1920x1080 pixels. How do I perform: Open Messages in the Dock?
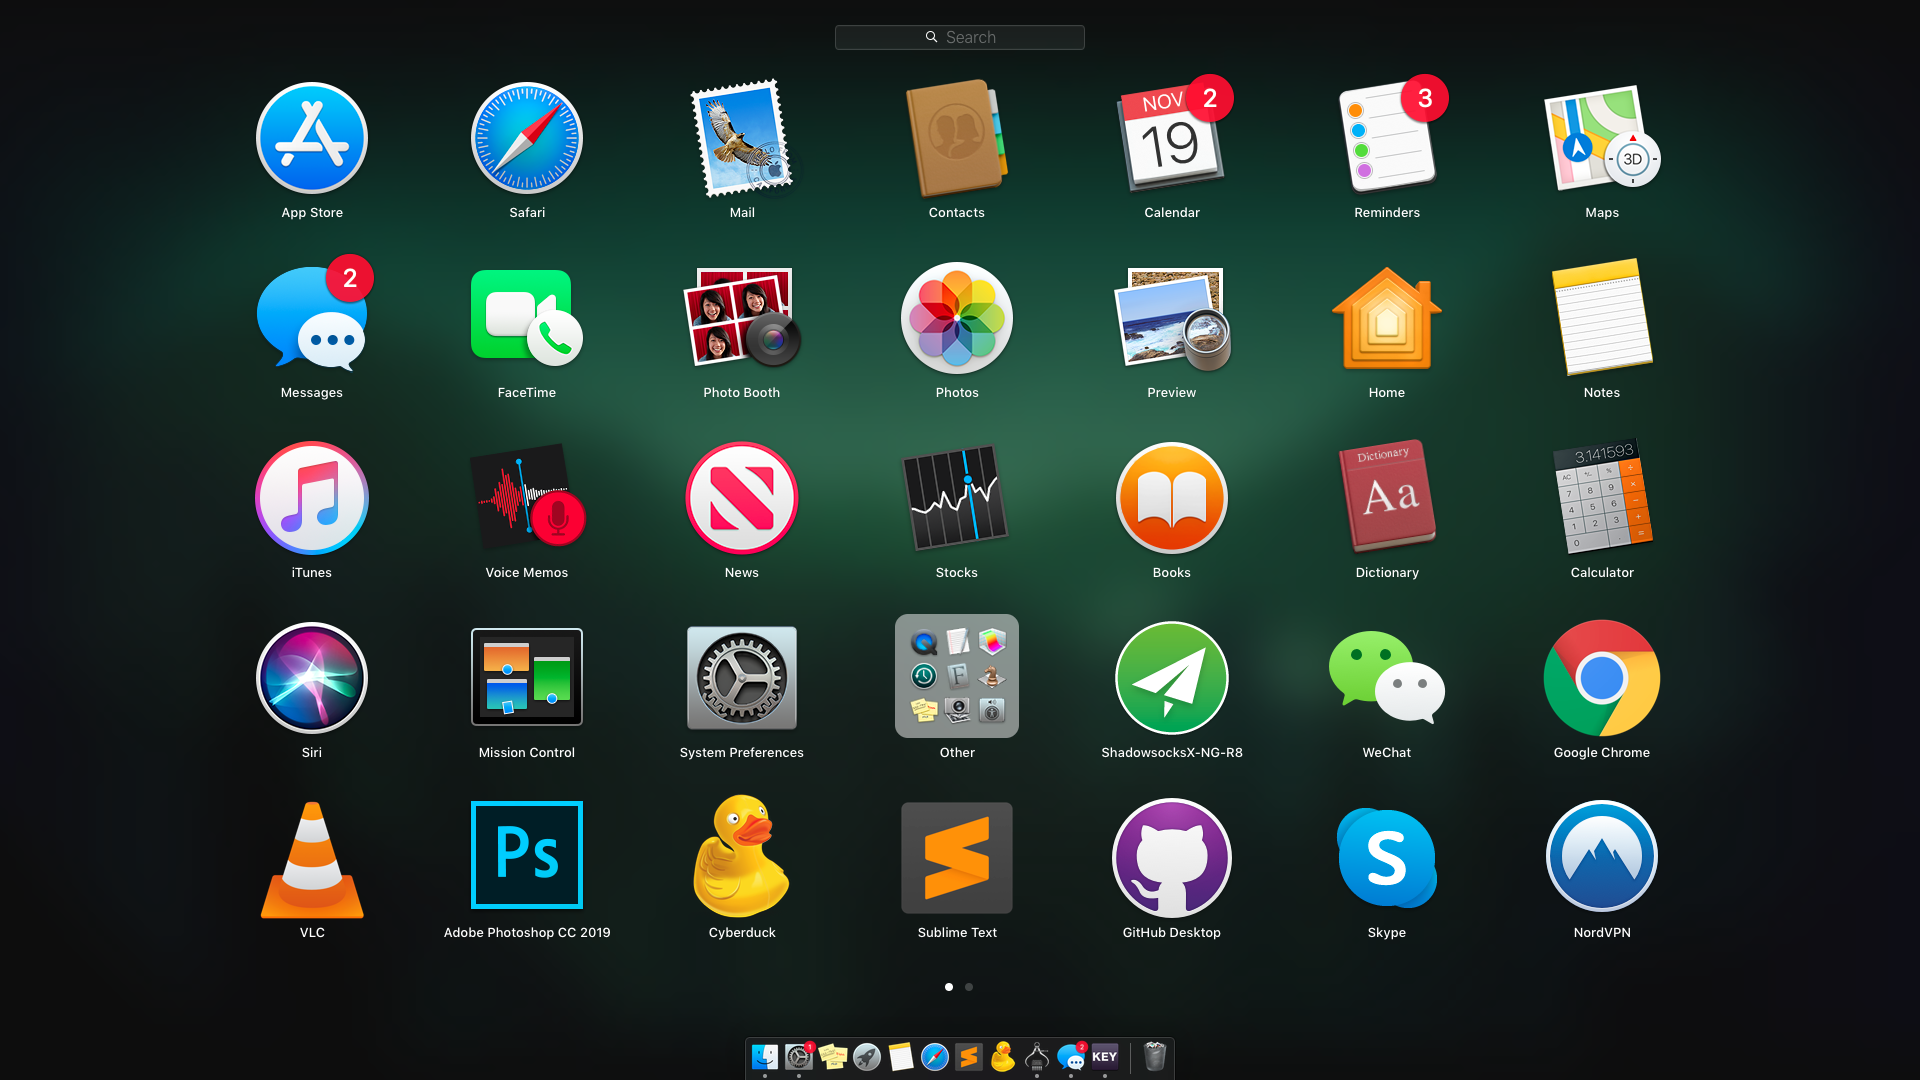[1071, 1057]
